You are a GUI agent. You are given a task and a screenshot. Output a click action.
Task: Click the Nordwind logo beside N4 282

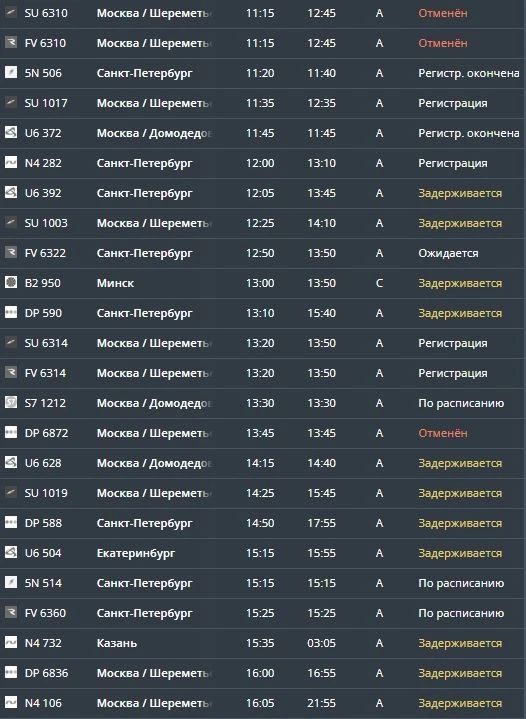(x=11, y=162)
